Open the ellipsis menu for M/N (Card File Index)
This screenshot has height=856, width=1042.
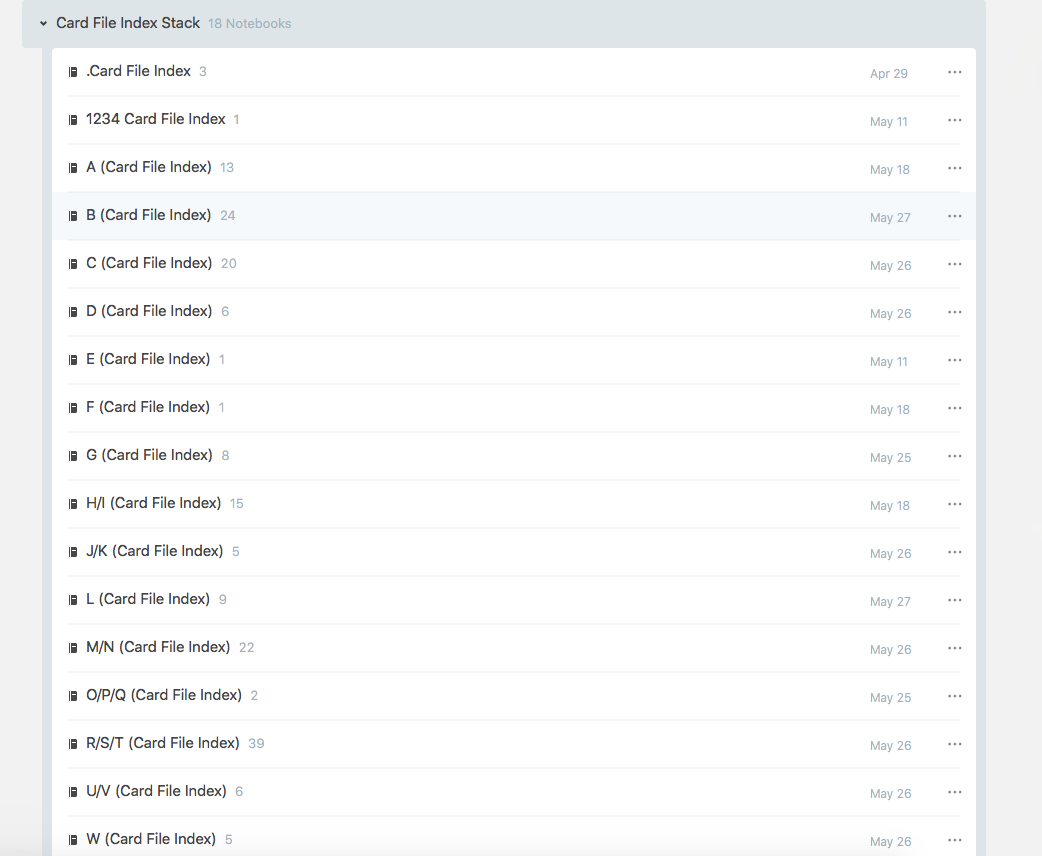pos(954,648)
